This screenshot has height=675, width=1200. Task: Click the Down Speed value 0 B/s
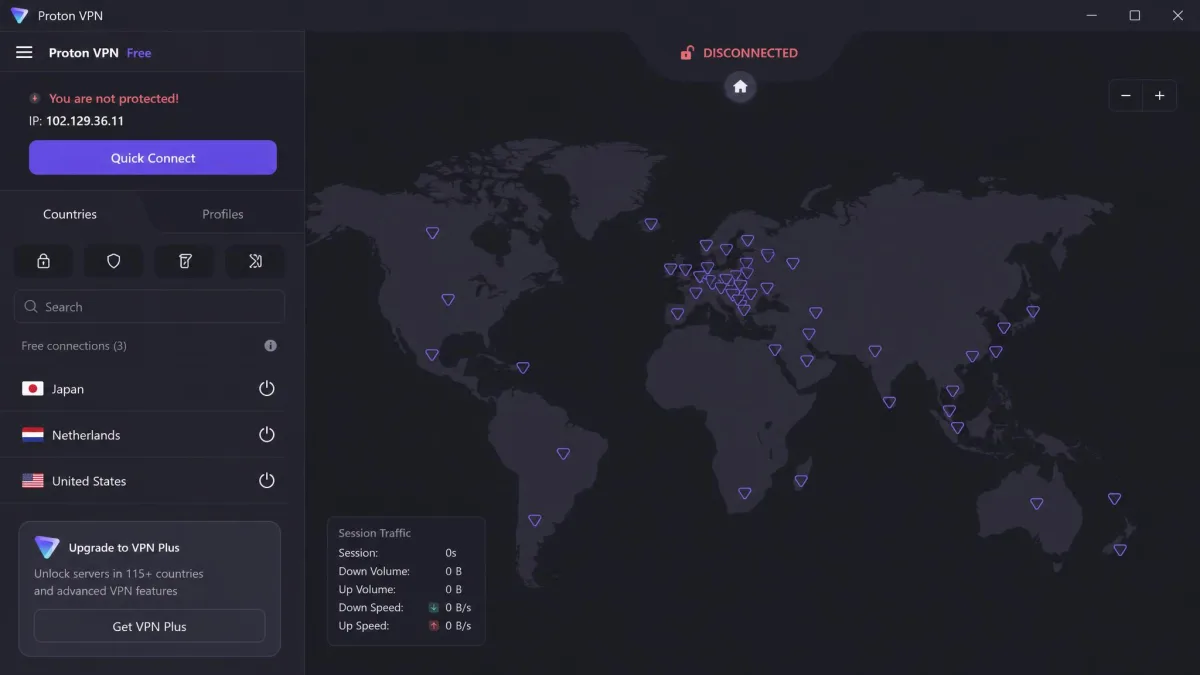[x=458, y=608]
